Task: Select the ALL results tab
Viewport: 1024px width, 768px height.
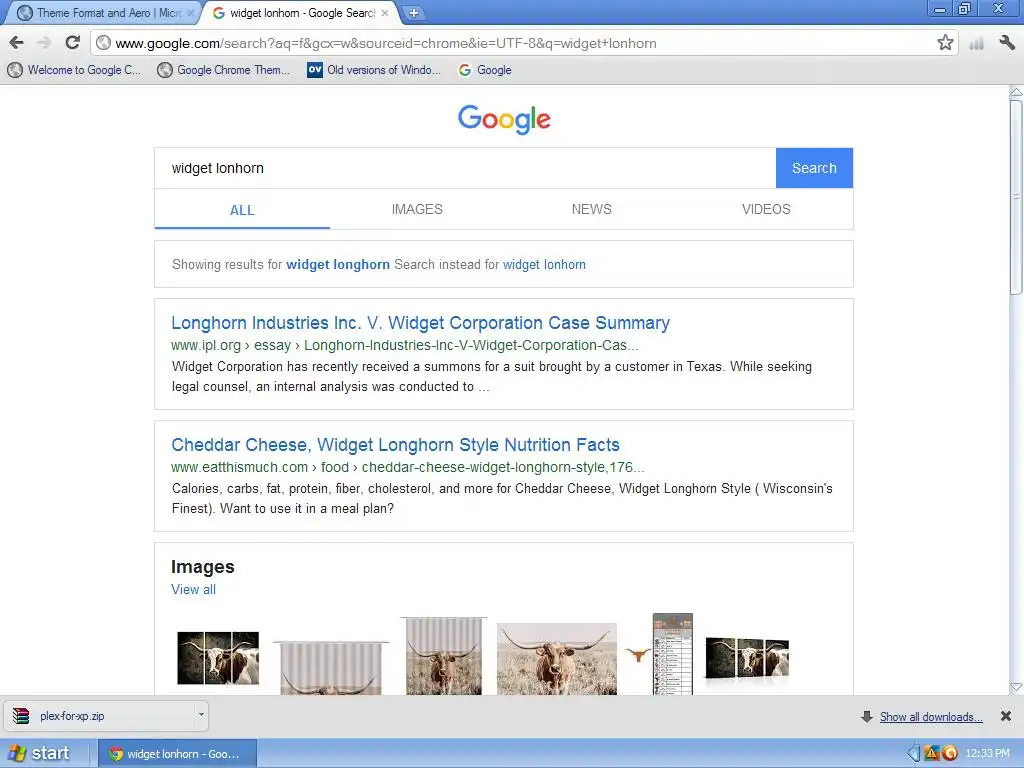Action: coord(242,210)
